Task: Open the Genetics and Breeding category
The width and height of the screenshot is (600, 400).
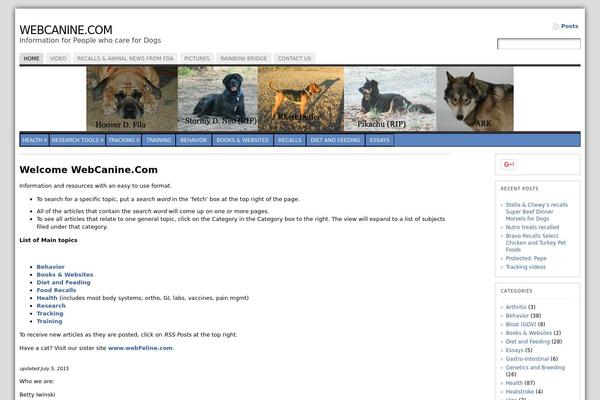Action: click(x=535, y=367)
